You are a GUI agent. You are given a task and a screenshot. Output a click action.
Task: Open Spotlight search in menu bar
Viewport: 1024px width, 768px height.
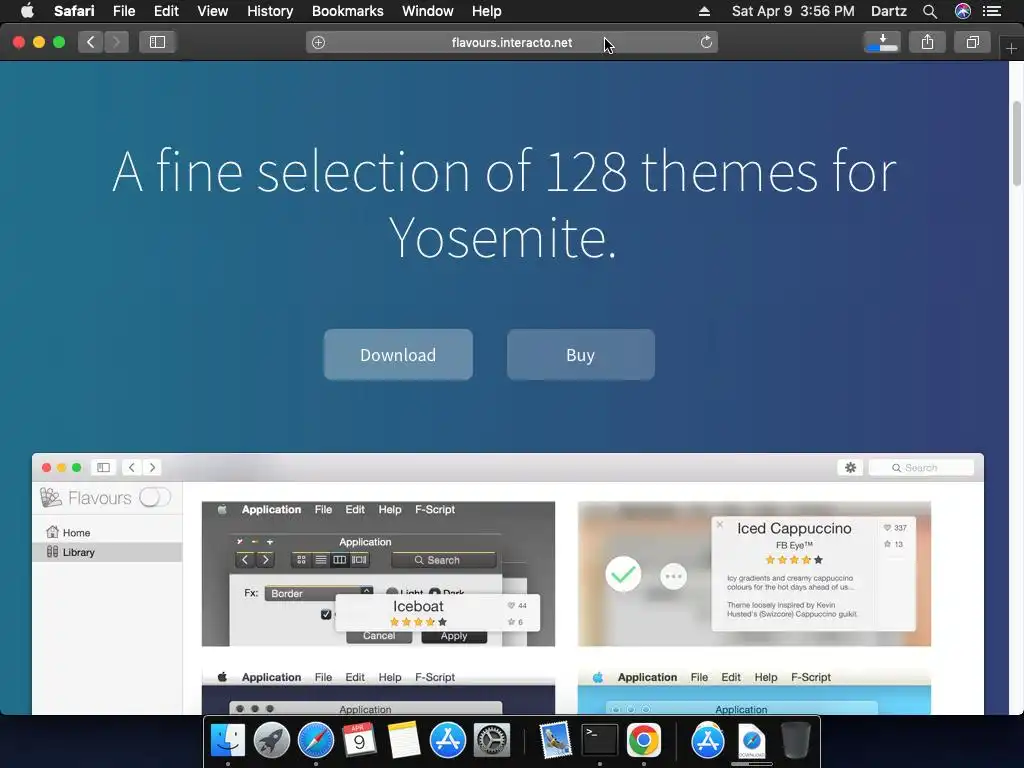pyautogui.click(x=930, y=11)
